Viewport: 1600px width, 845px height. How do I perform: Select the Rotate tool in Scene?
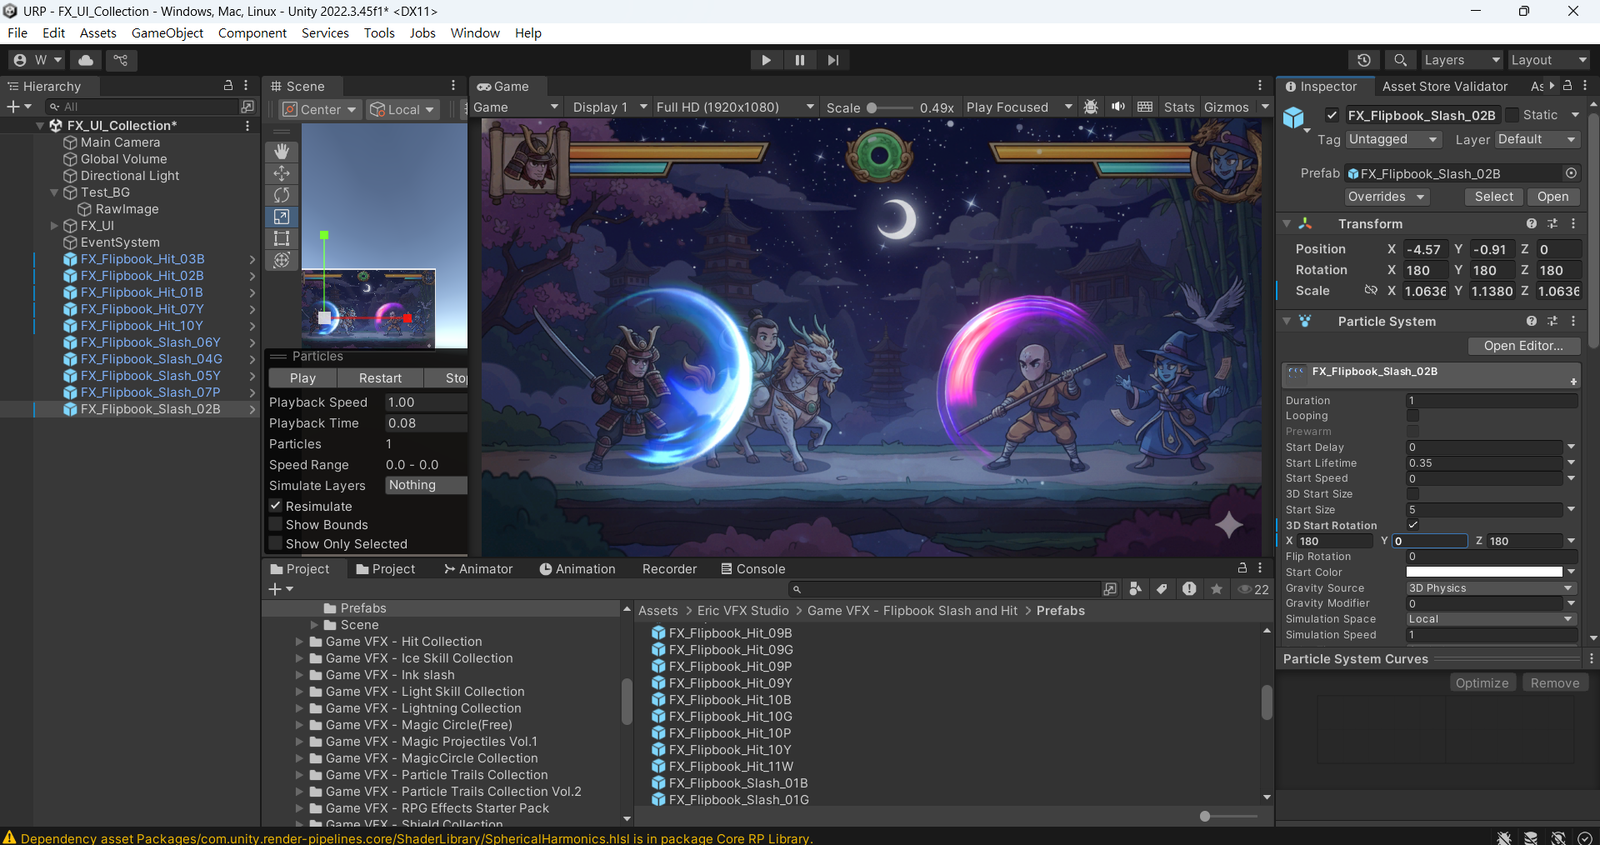(282, 195)
